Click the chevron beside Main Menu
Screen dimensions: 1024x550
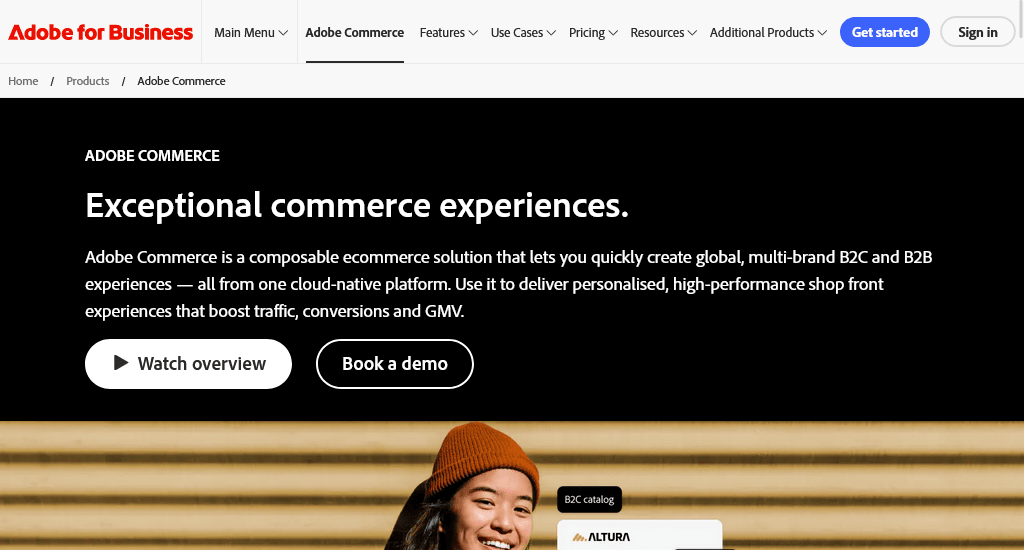pyautogui.click(x=283, y=33)
